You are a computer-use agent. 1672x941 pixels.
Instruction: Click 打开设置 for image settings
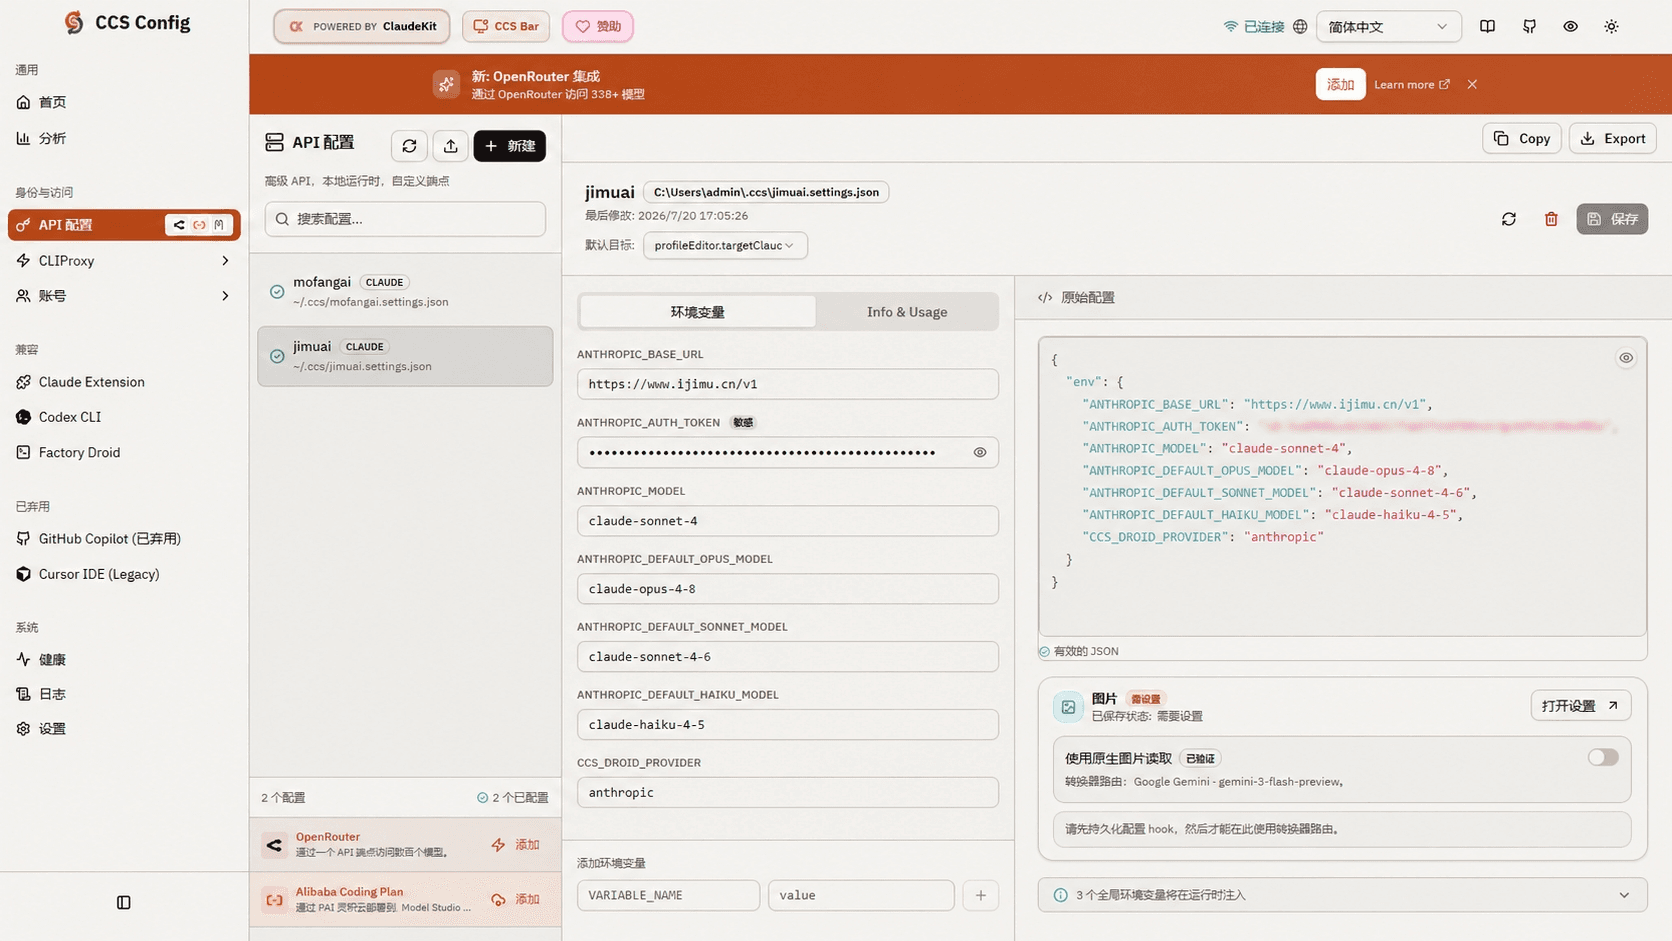[1581, 706]
